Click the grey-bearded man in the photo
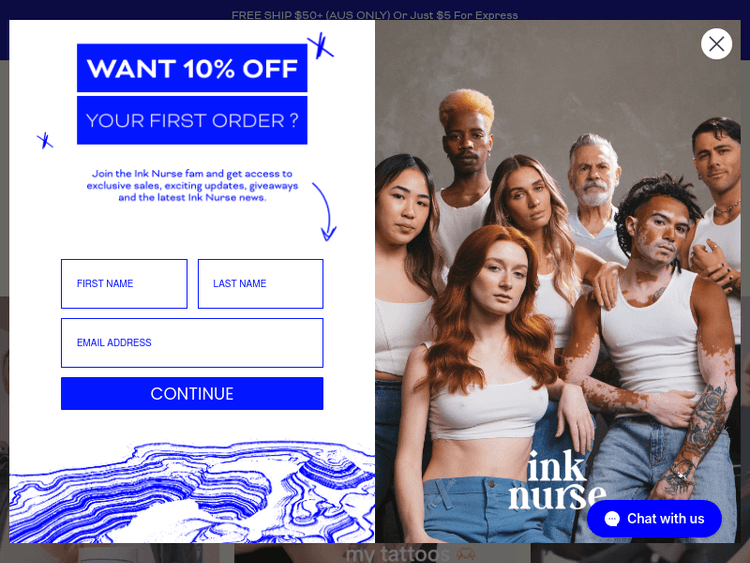The image size is (750, 563). 593,191
